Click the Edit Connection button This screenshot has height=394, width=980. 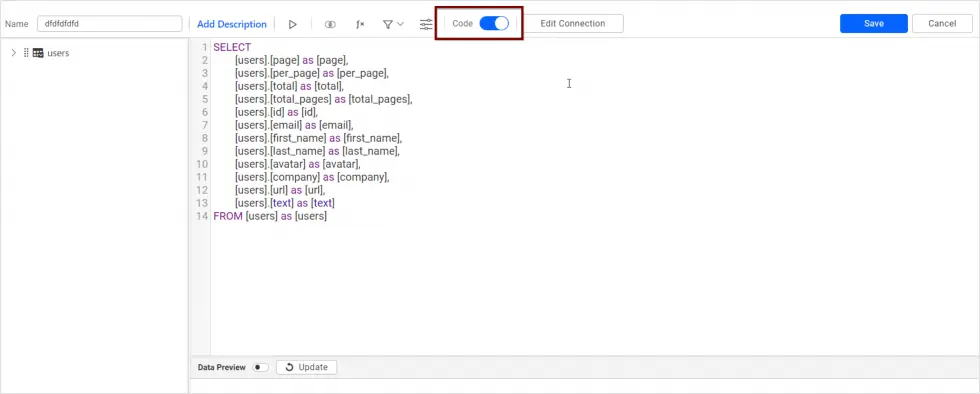click(x=573, y=24)
